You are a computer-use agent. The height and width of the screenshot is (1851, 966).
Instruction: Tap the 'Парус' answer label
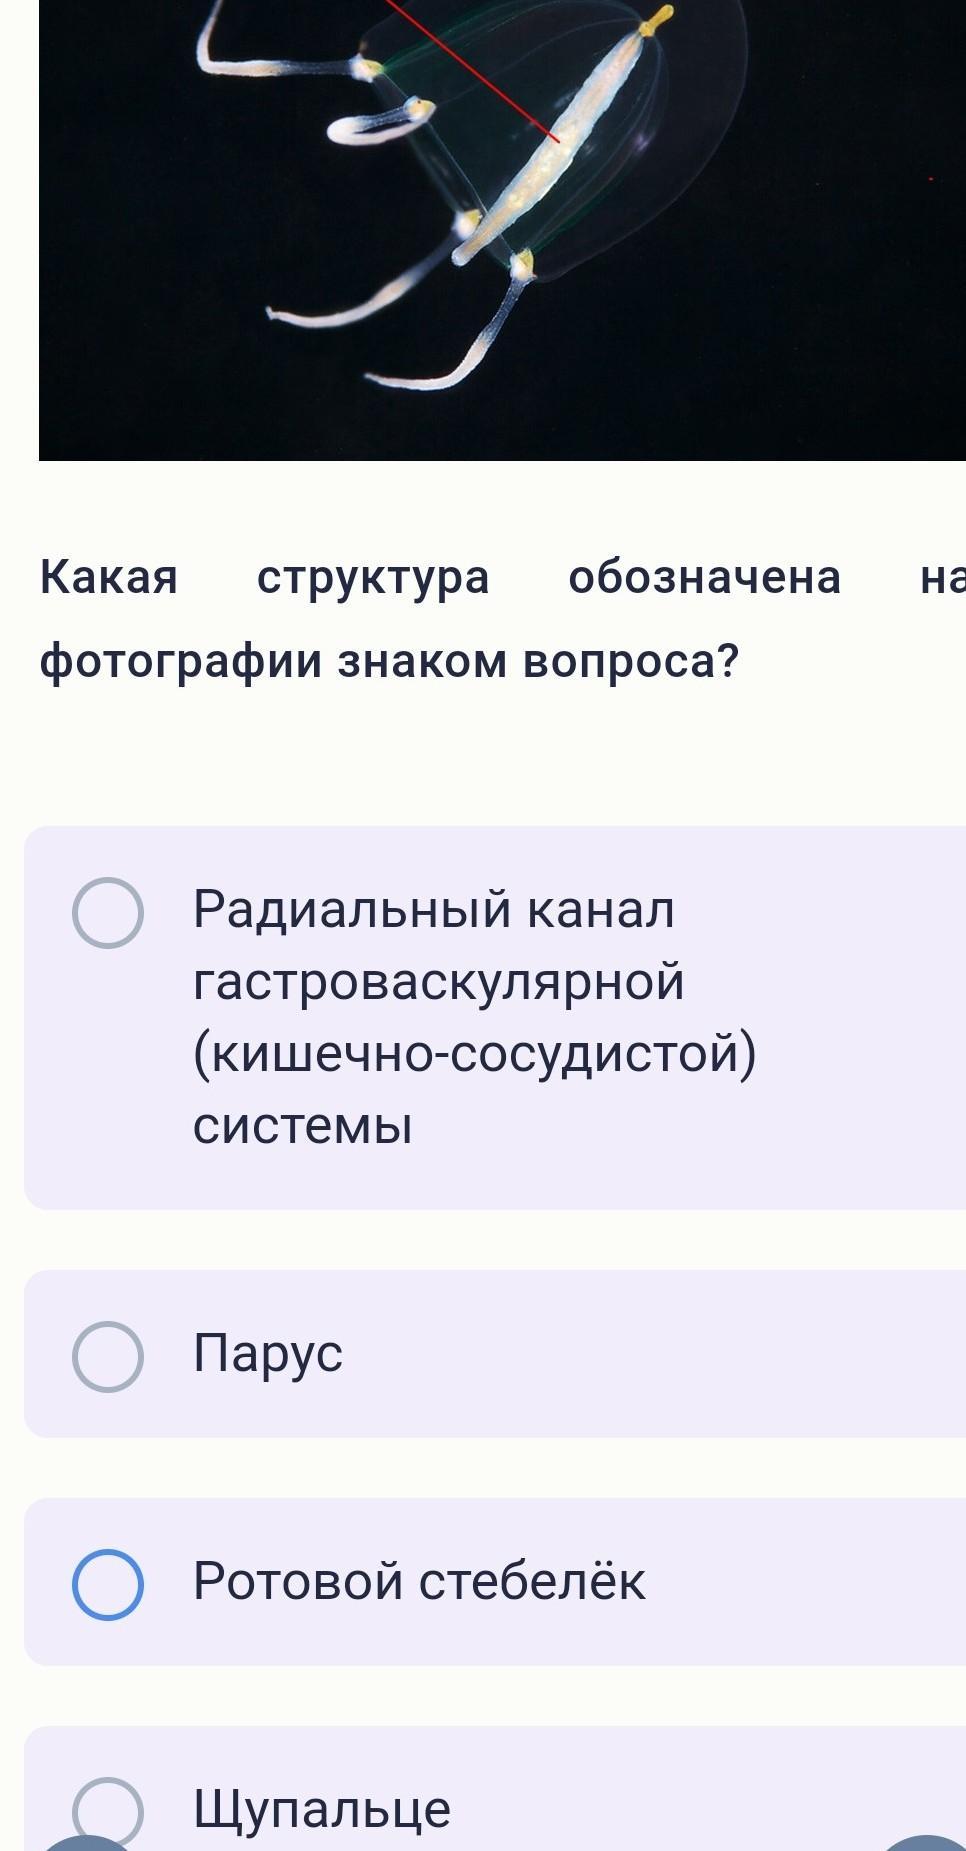click(x=268, y=1354)
